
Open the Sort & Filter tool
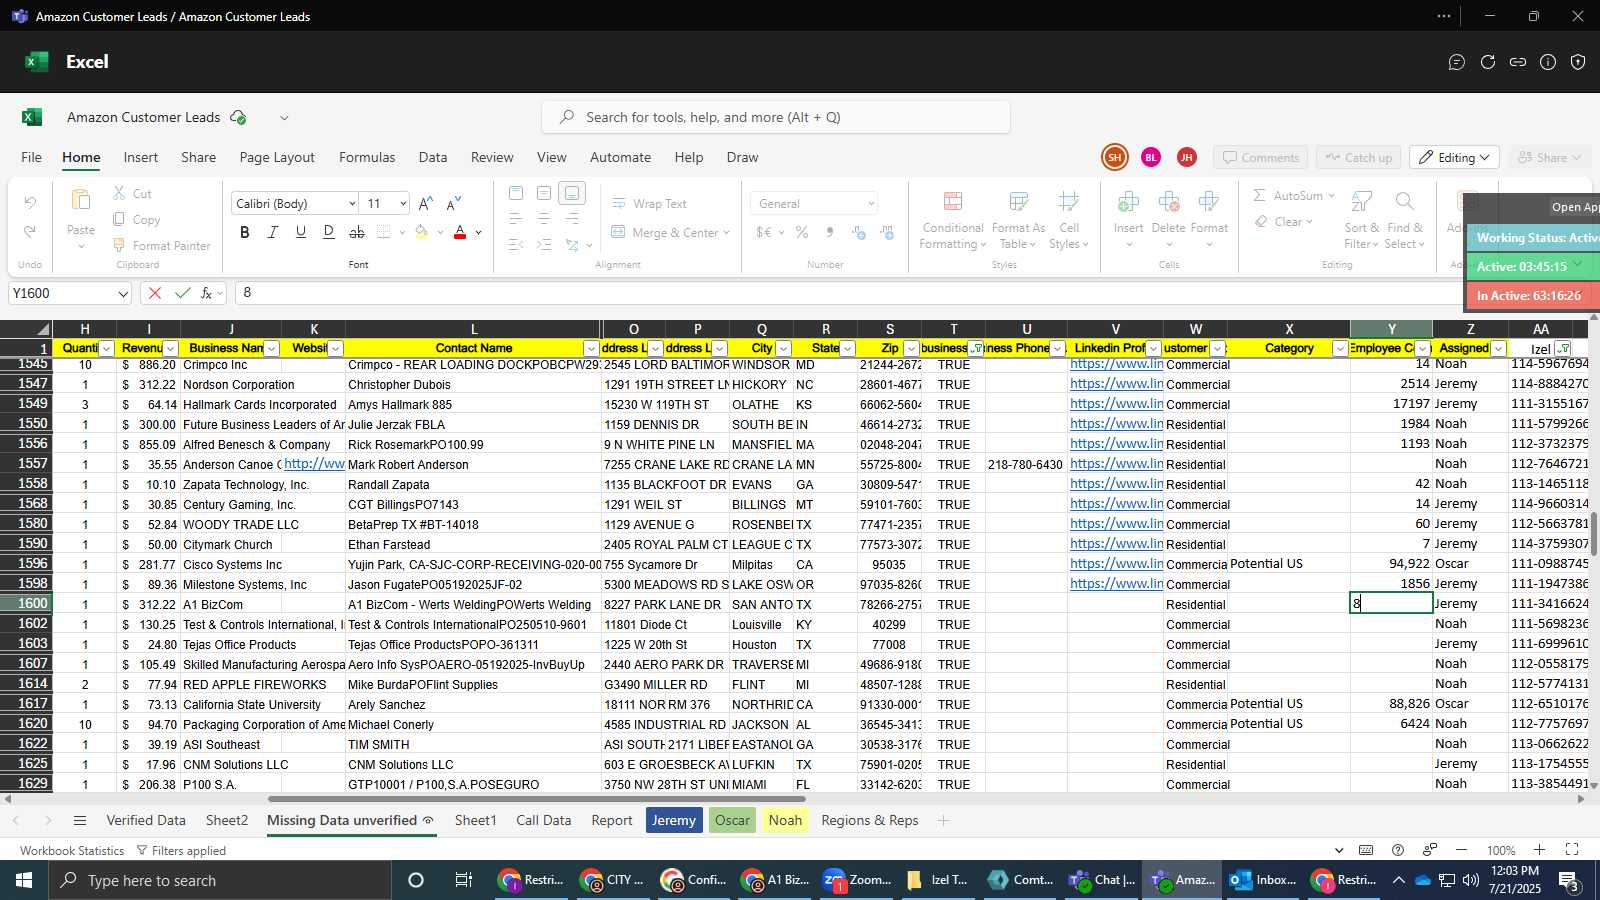point(1361,220)
